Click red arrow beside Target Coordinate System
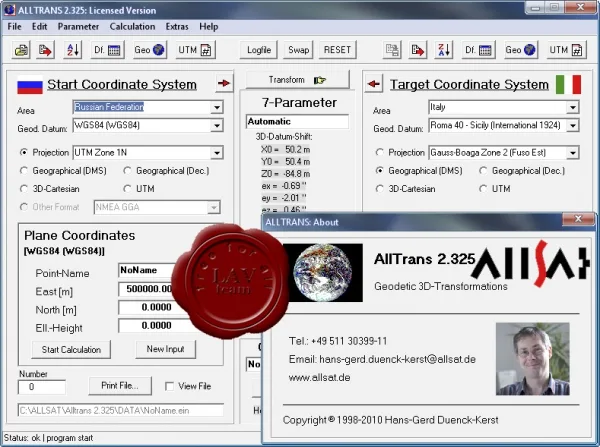The width and height of the screenshot is (600, 447). pyautogui.click(x=374, y=84)
